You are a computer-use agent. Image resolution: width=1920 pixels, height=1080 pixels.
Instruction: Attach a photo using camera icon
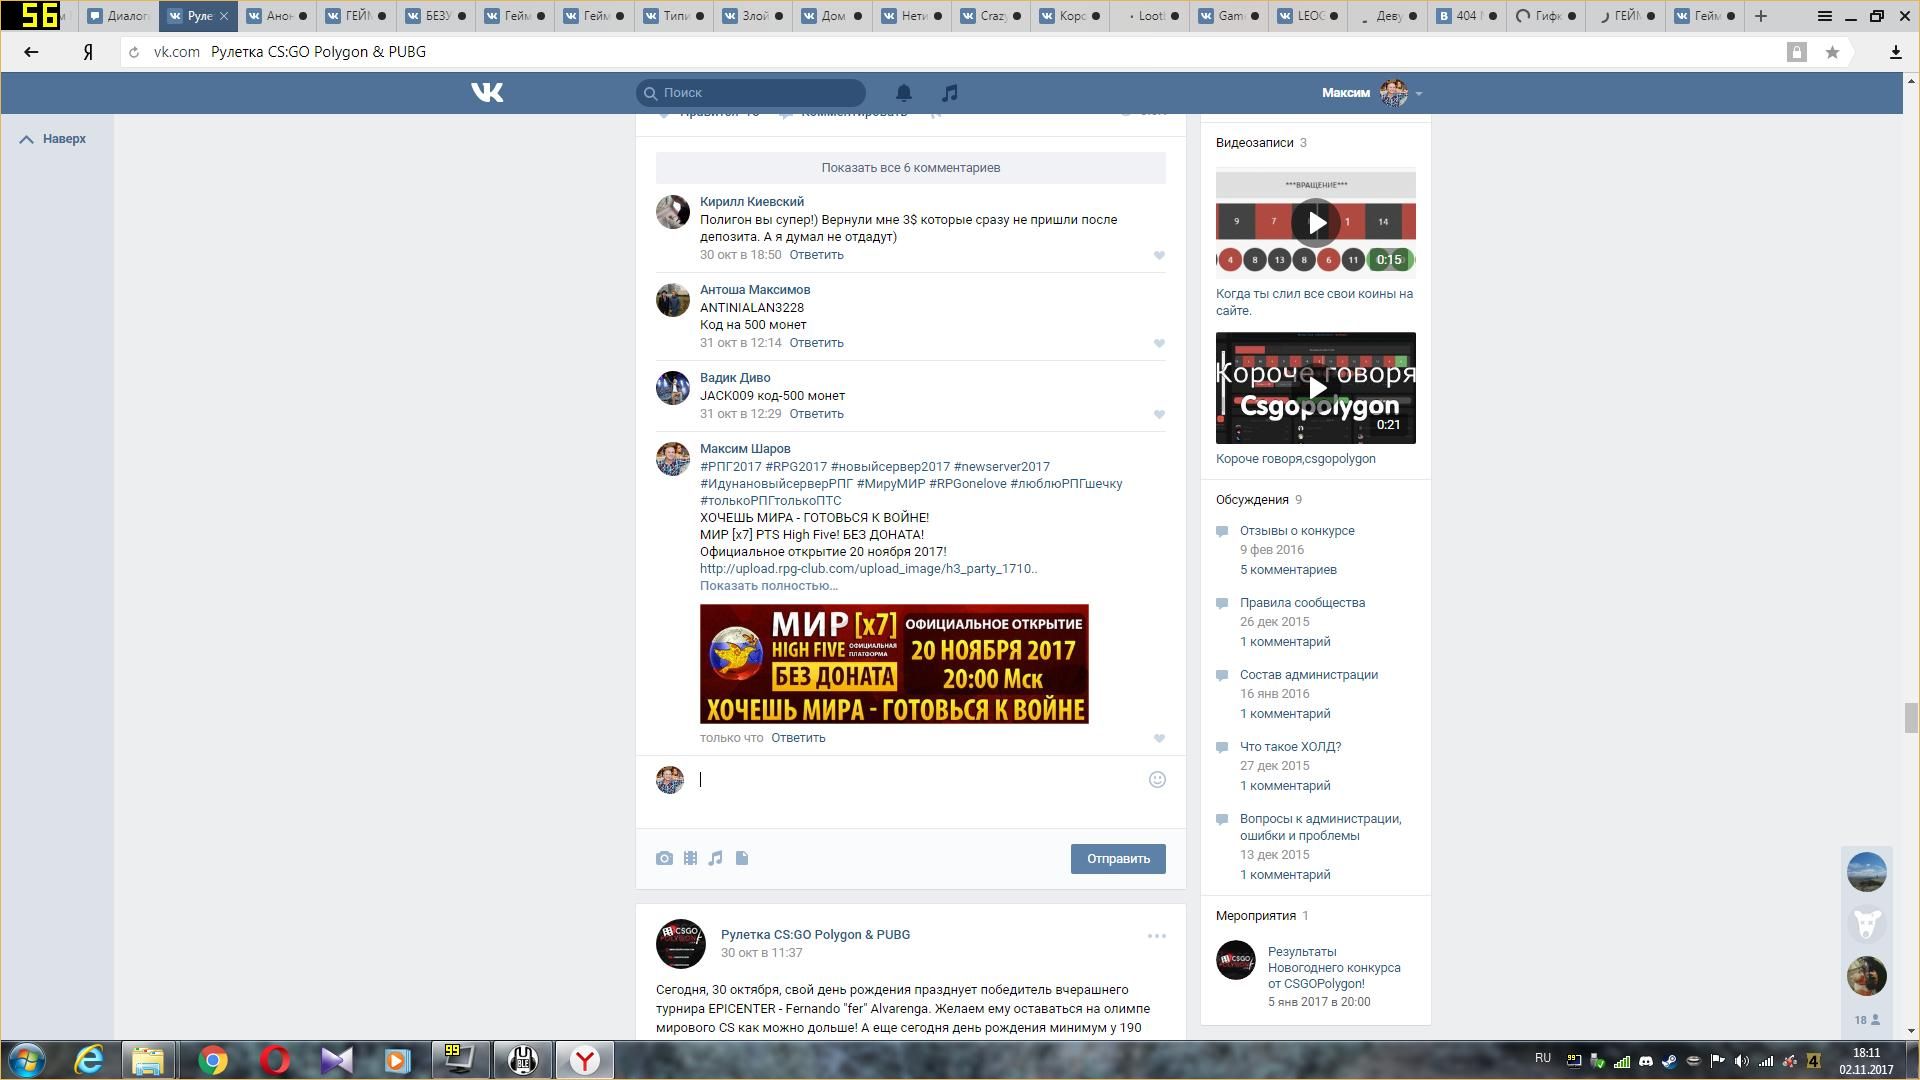664,859
